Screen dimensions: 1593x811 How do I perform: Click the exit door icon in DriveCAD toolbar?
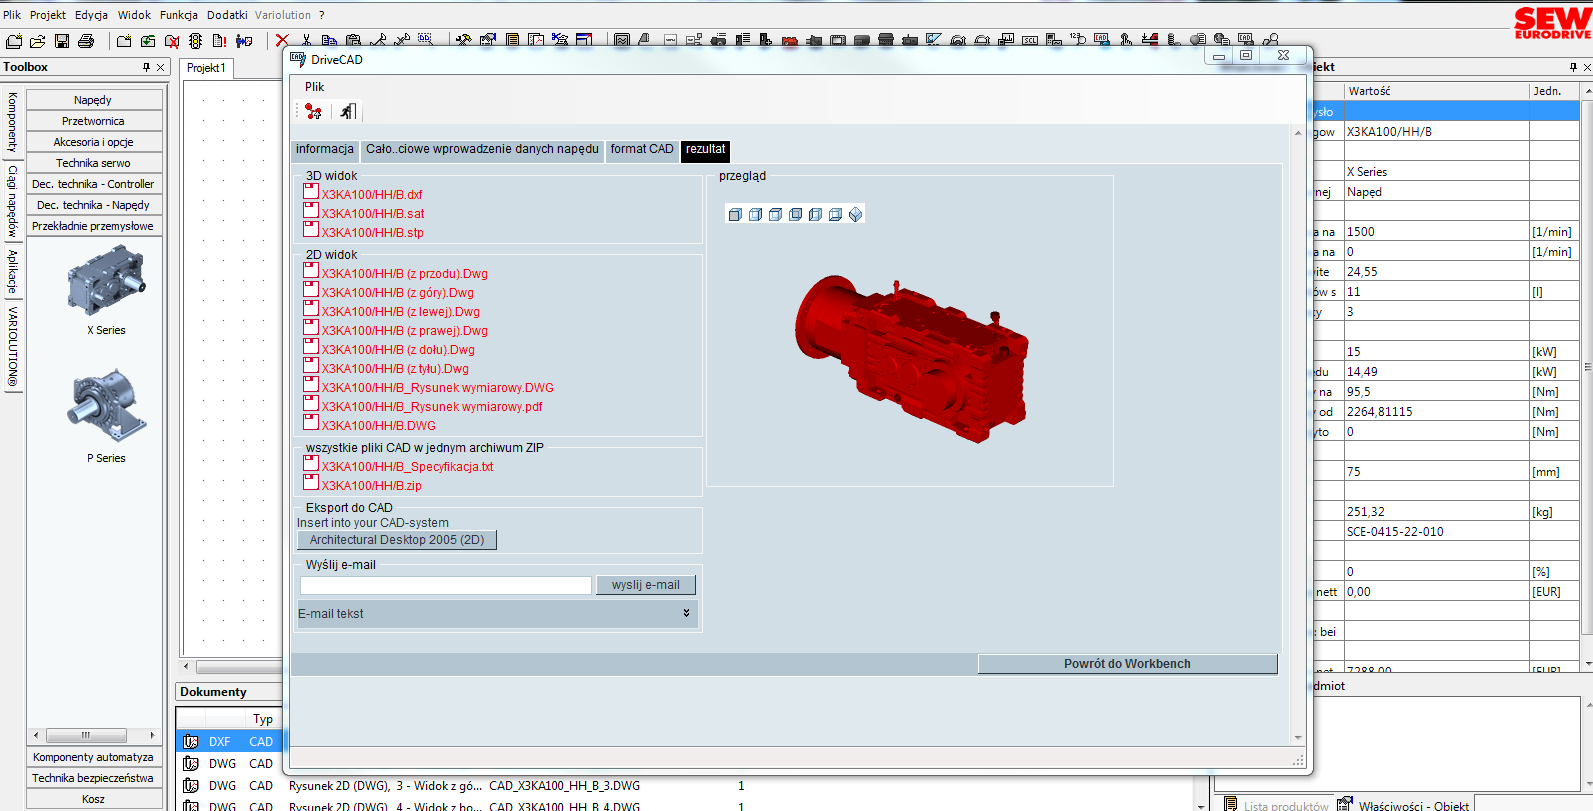347,111
